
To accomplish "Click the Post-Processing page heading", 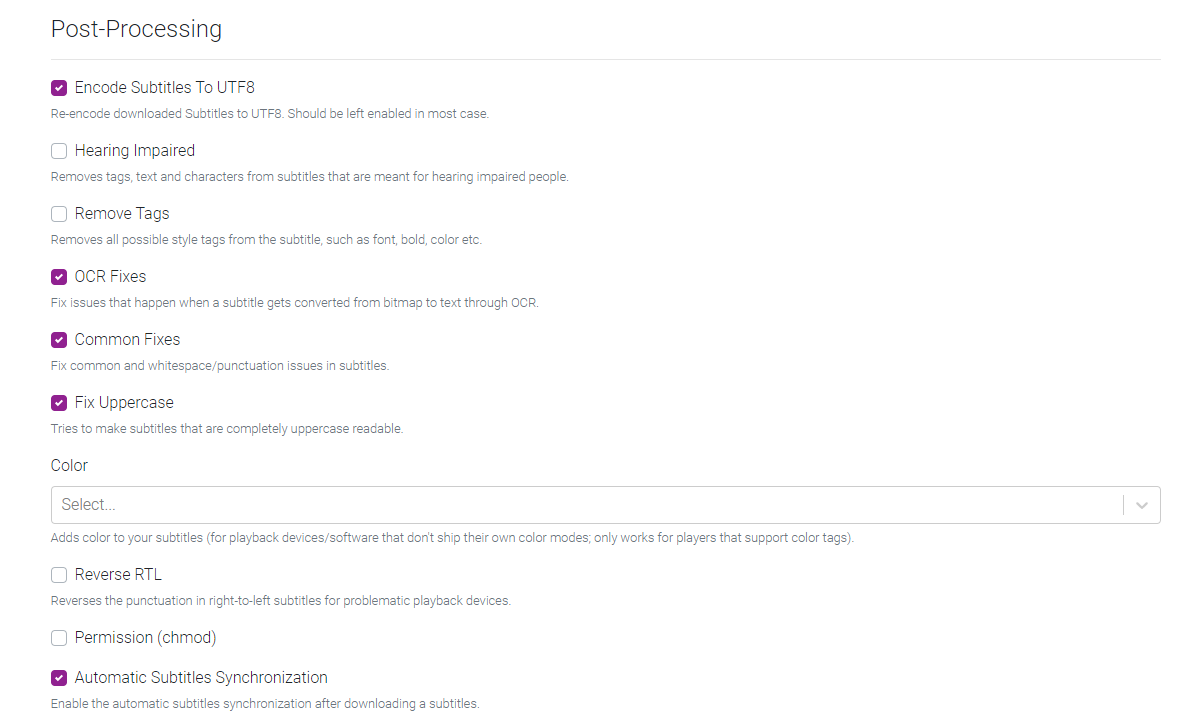I will 136,28.
